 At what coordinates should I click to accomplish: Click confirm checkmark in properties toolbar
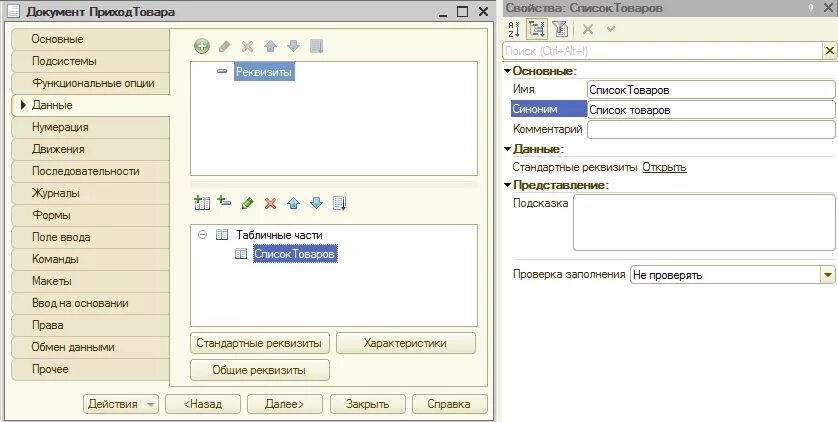coord(611,29)
